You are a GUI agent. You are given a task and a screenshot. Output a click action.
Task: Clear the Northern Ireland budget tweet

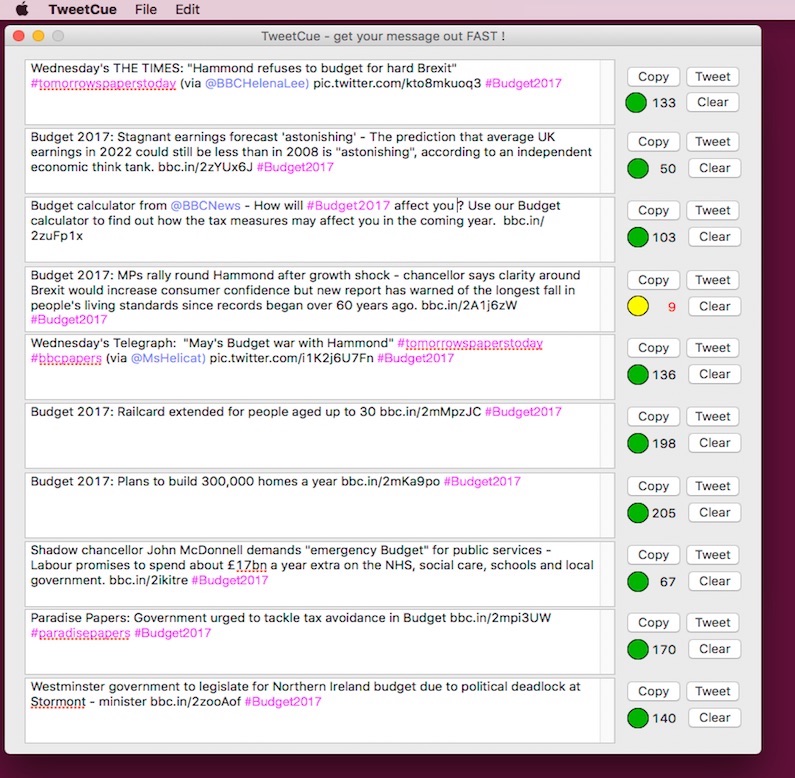(x=714, y=718)
